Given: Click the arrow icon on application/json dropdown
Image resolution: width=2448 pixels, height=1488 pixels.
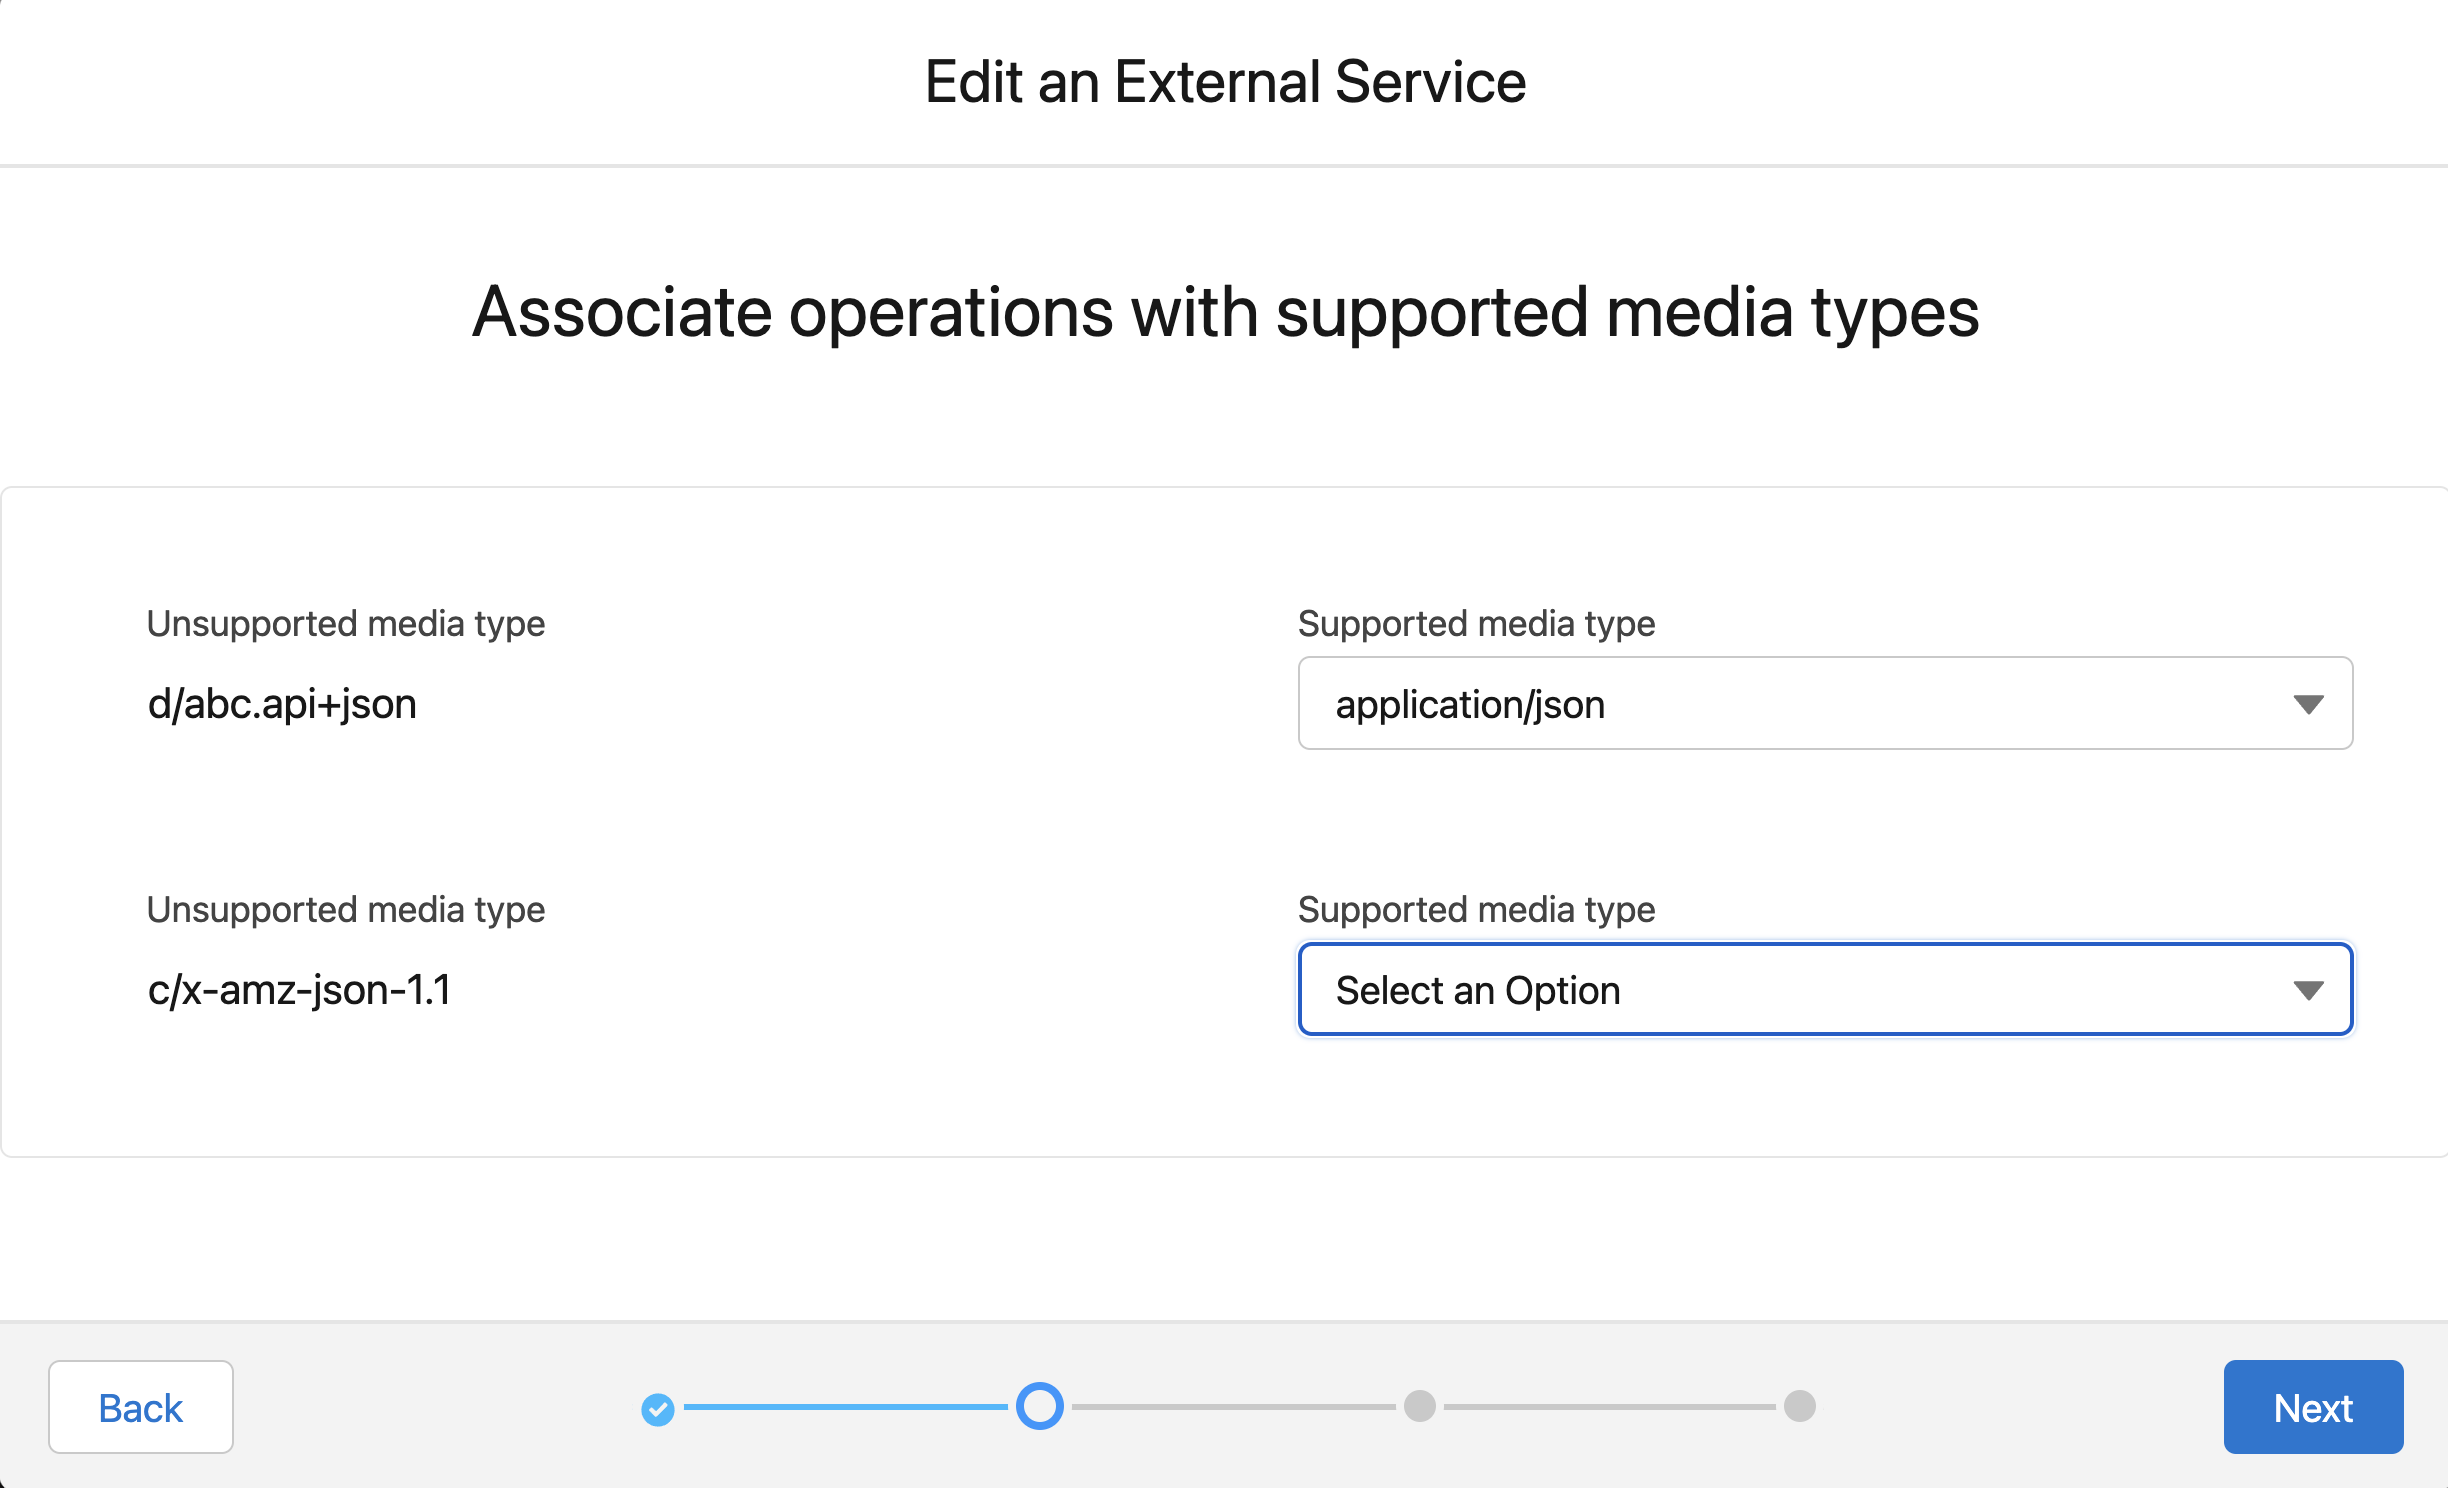Looking at the screenshot, I should 2308,705.
